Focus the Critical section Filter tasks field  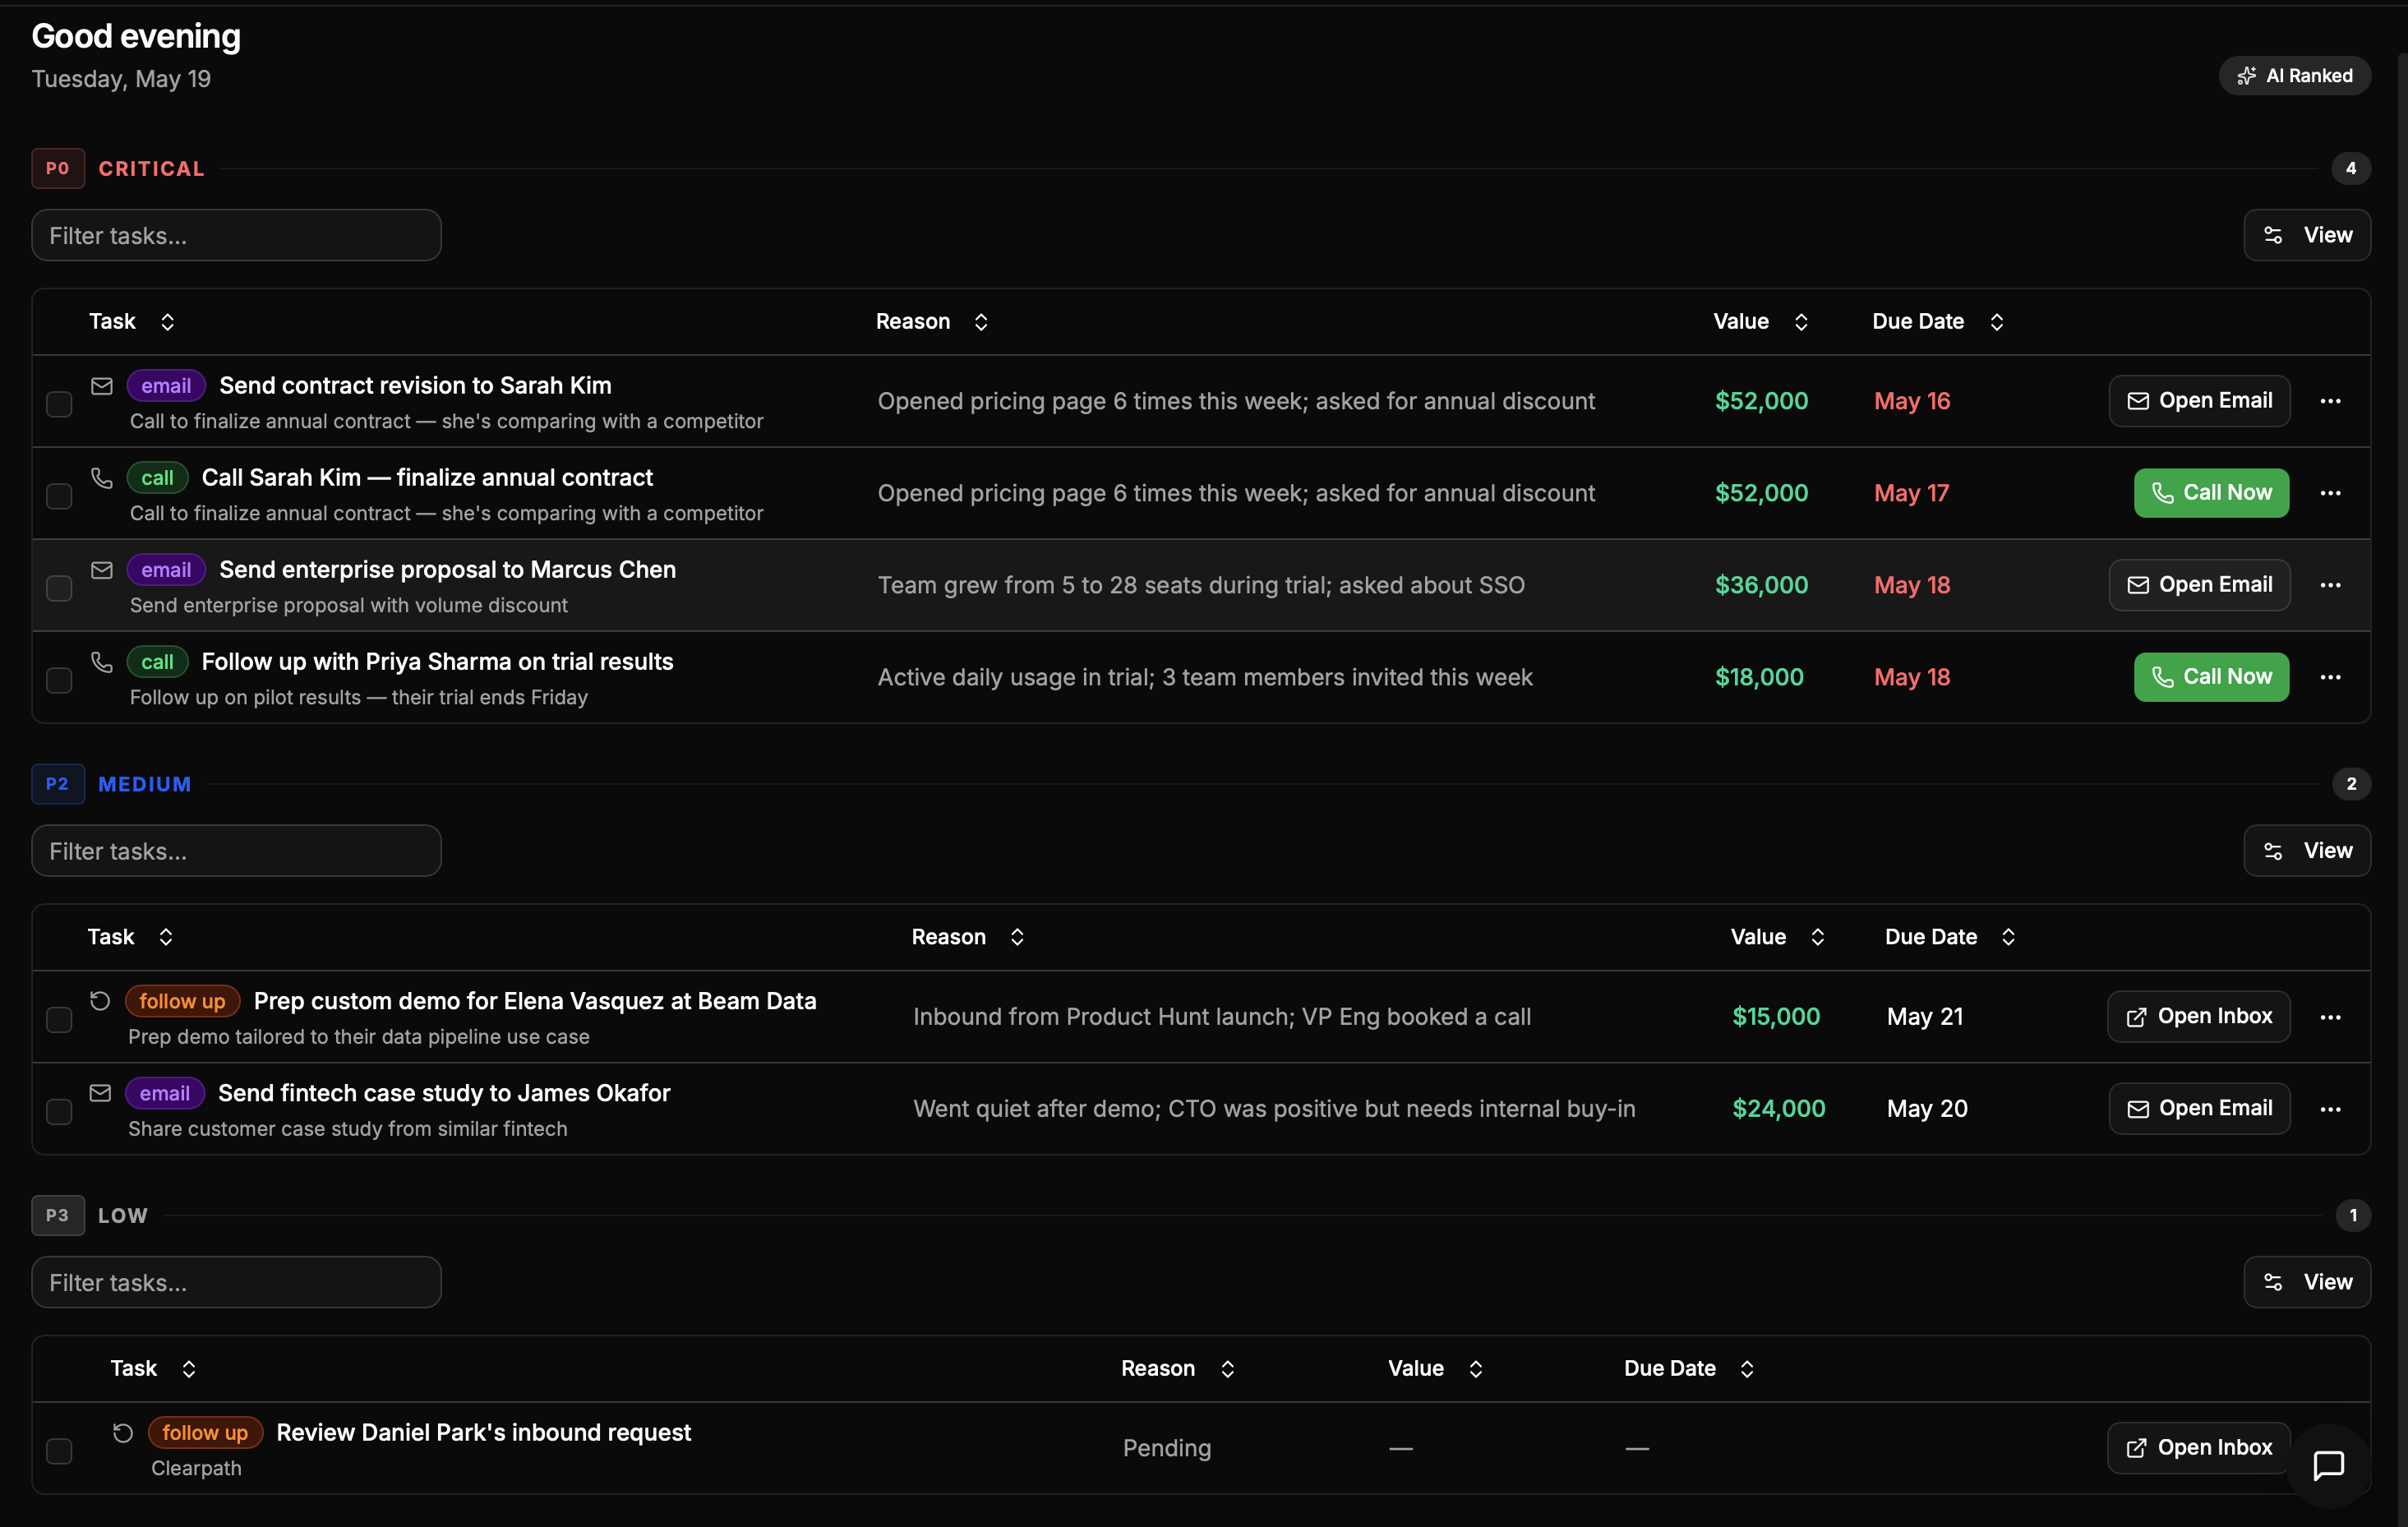(236, 235)
